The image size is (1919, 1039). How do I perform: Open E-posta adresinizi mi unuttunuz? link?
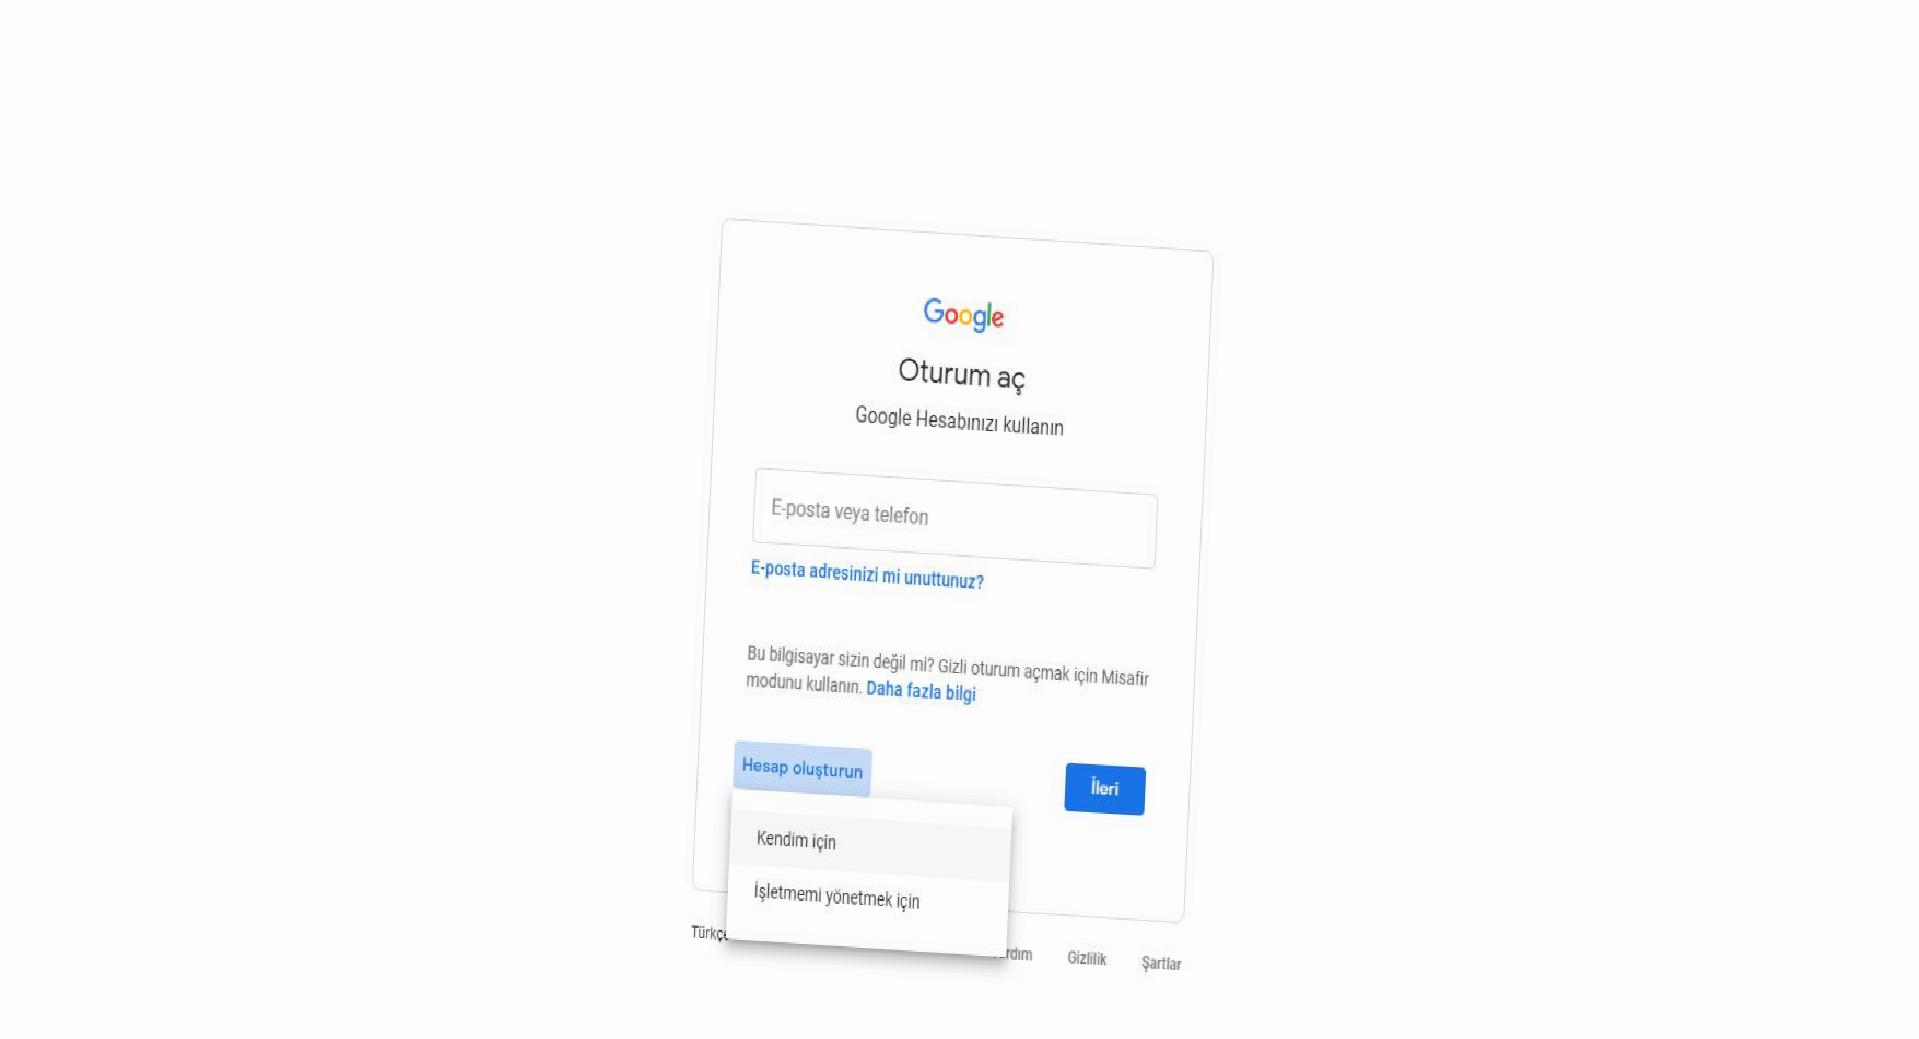(867, 575)
